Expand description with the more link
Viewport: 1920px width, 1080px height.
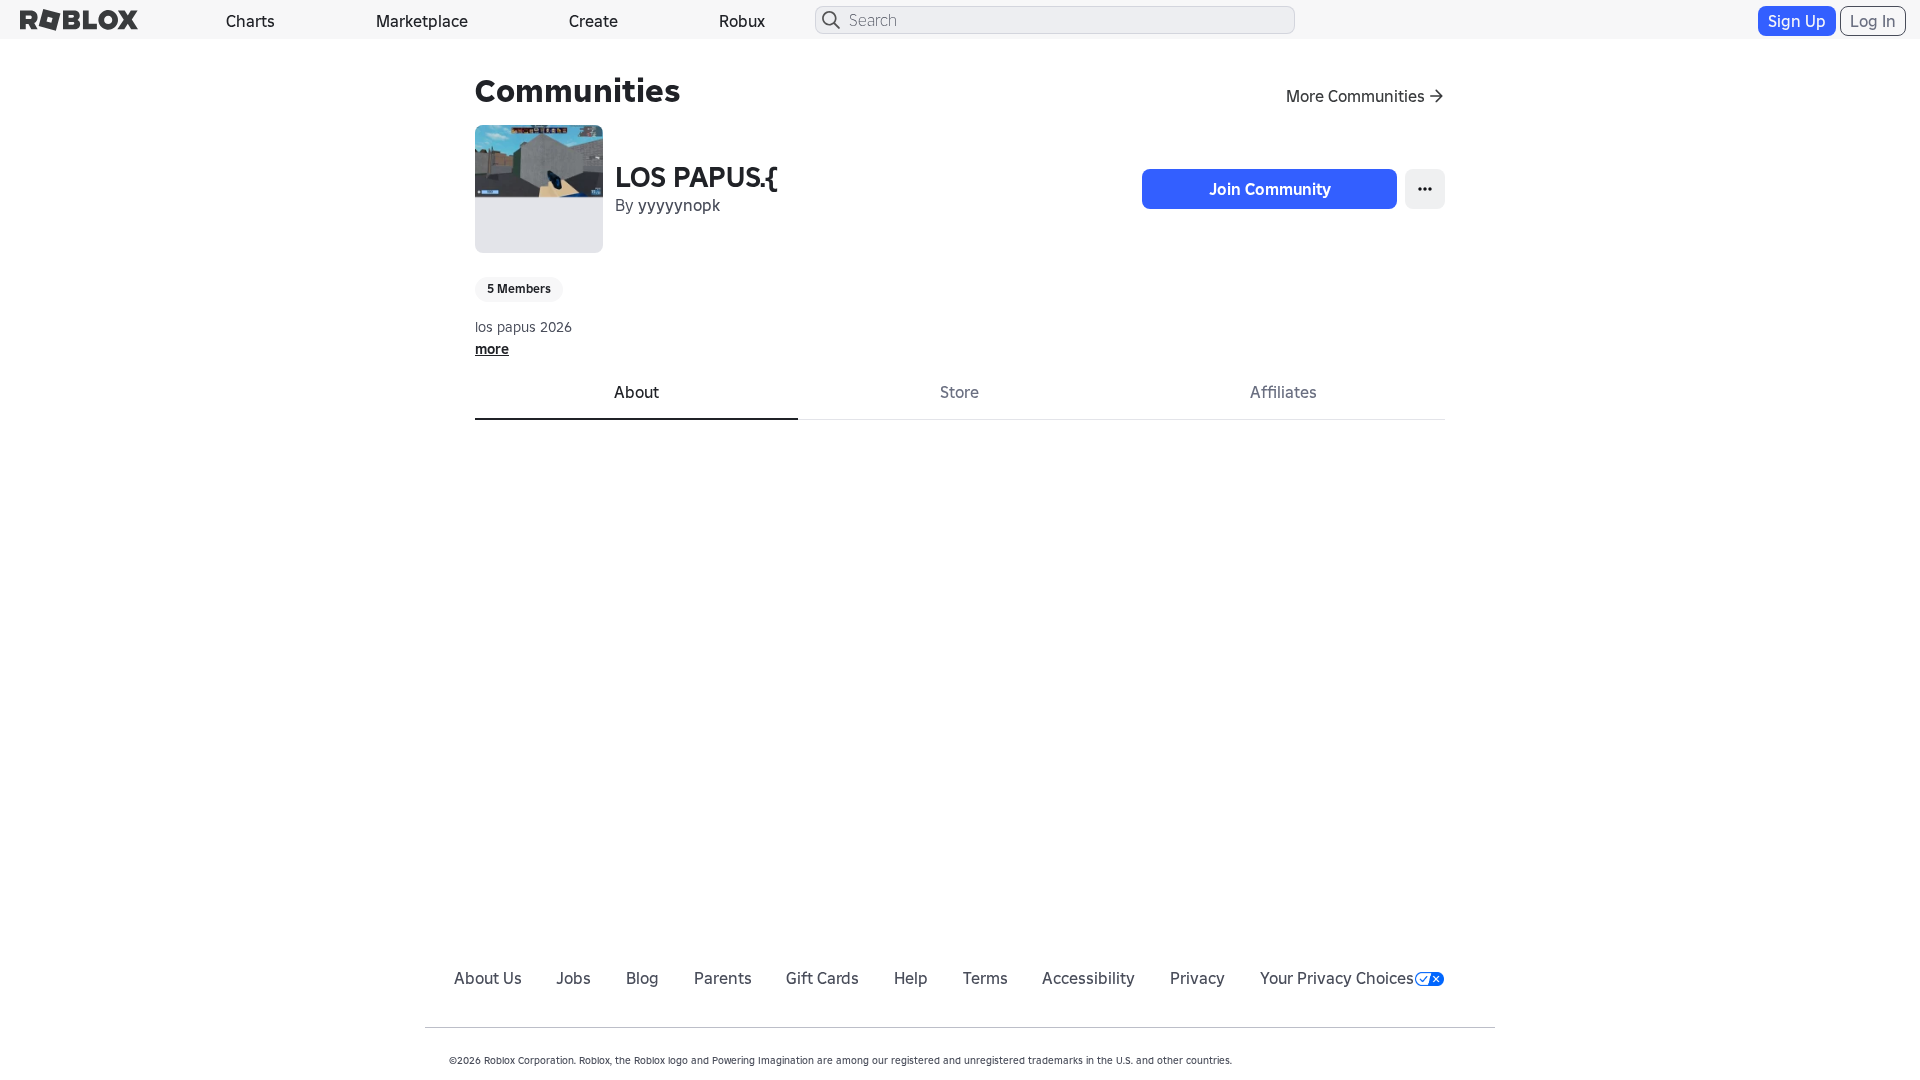pyautogui.click(x=492, y=349)
